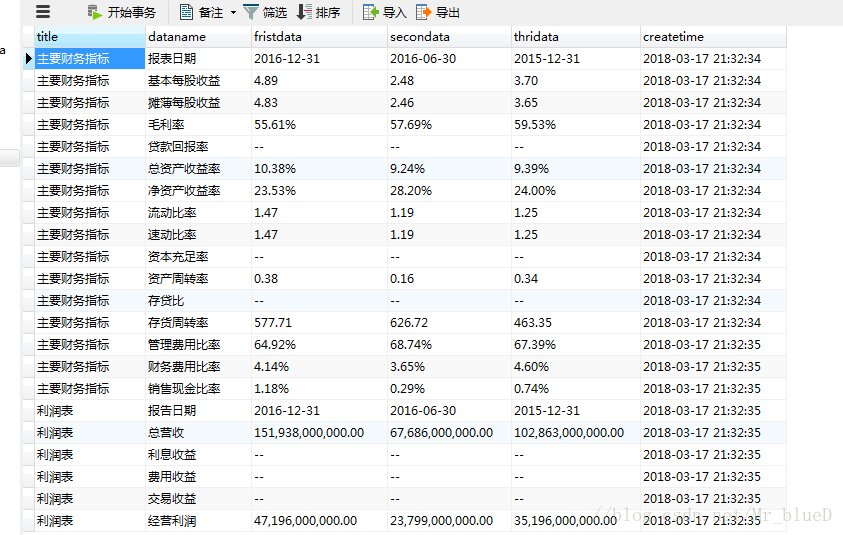Click the 151,938,000,000.00 cell

pos(319,433)
